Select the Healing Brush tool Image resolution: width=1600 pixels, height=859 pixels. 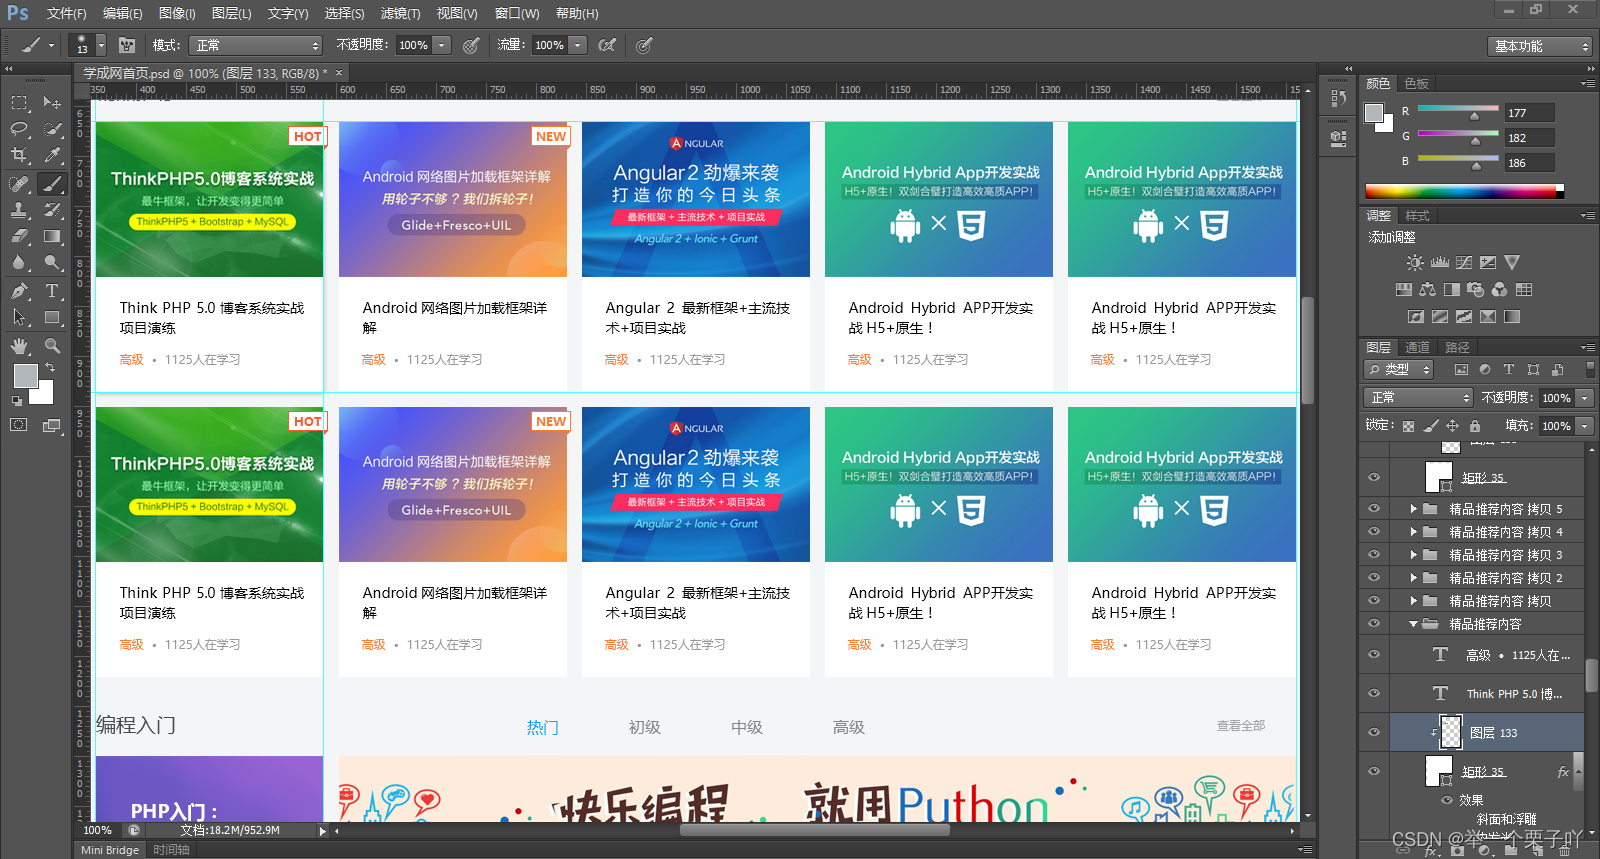[19, 183]
